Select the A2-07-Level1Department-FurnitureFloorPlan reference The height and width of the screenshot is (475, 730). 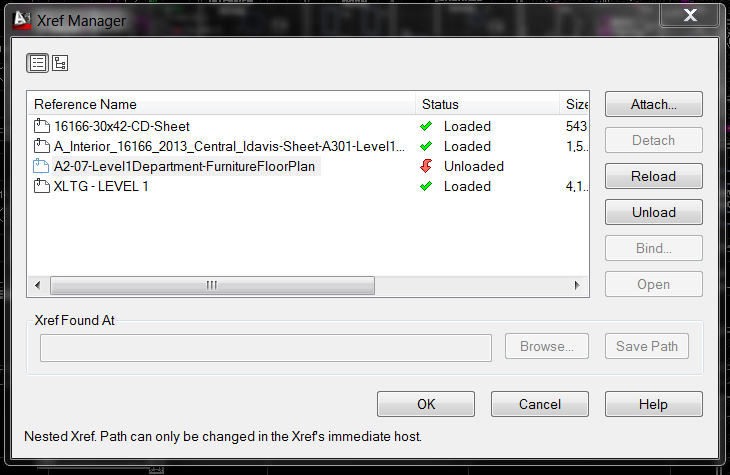coord(184,166)
